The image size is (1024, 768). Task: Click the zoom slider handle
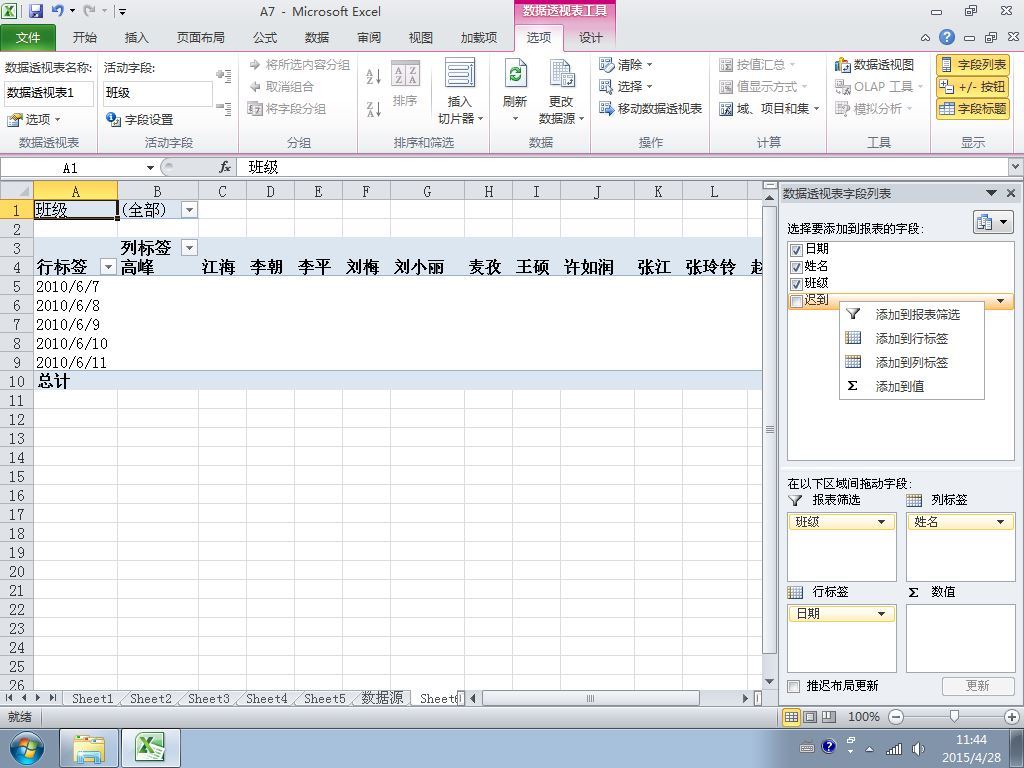(x=954, y=717)
